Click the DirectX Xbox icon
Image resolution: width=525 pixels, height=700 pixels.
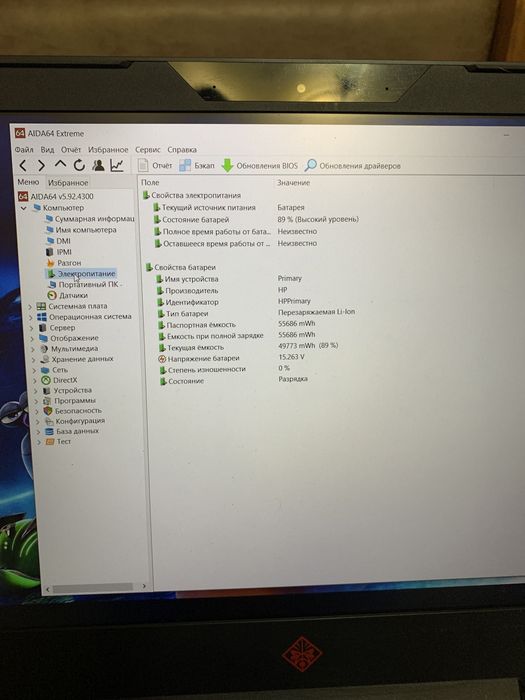click(46, 380)
